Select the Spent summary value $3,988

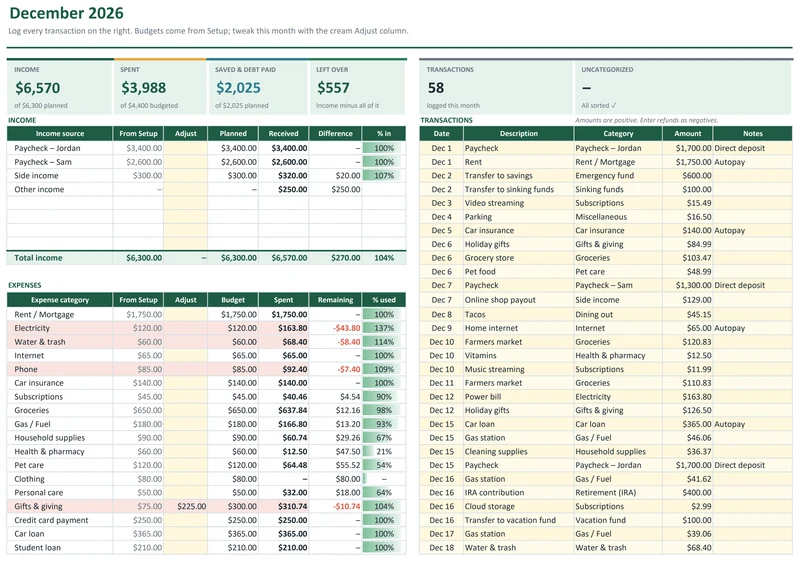click(x=143, y=88)
